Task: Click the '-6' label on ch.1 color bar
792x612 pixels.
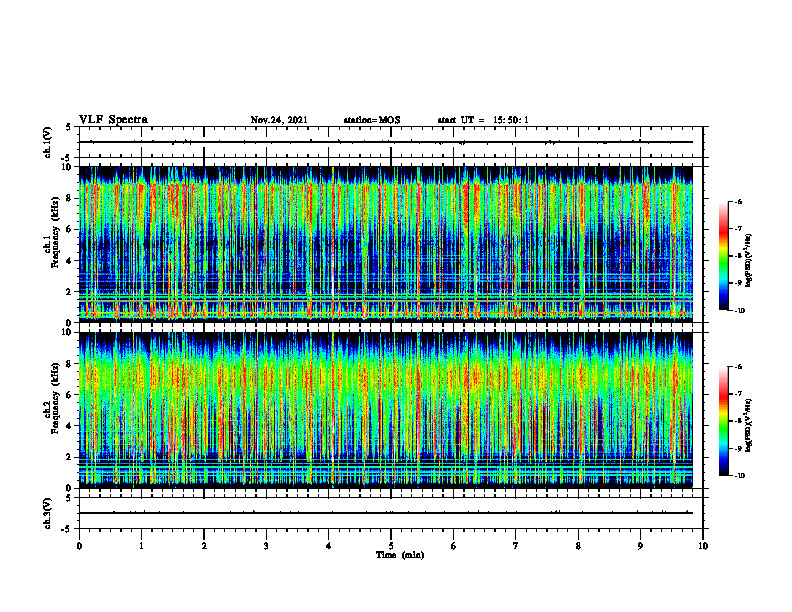Action: pos(737,202)
